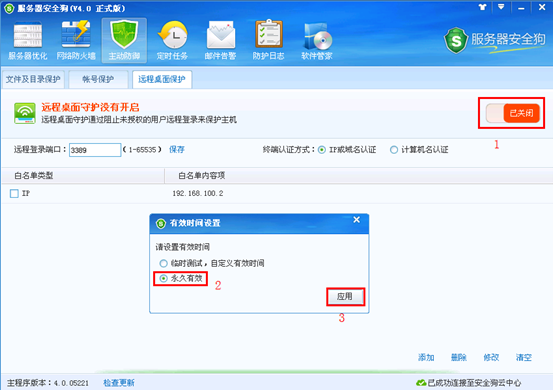Select 临时测试，自定义有效时间 radio option

pos(163,263)
